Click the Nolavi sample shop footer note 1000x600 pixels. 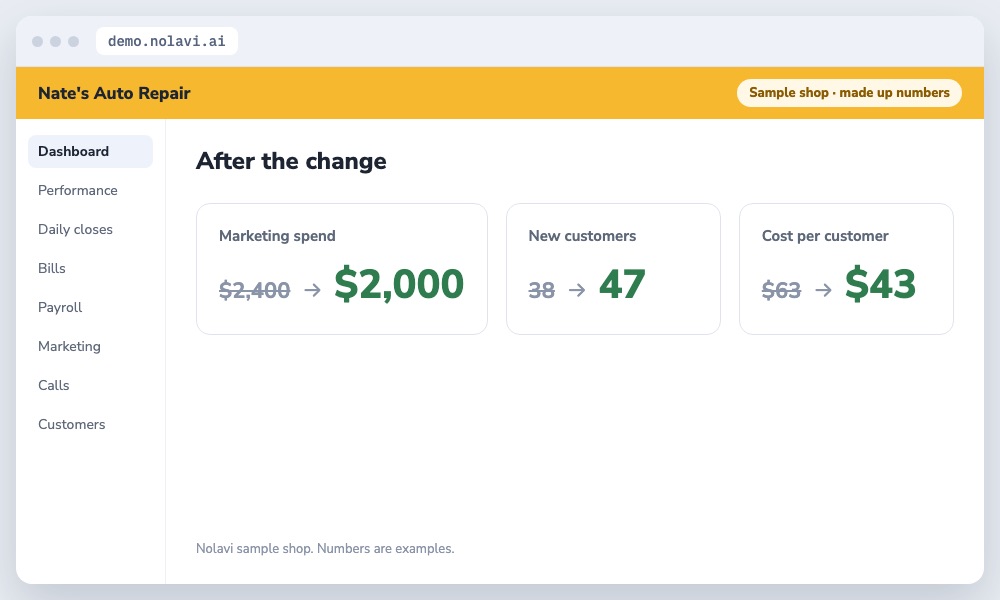click(x=325, y=548)
